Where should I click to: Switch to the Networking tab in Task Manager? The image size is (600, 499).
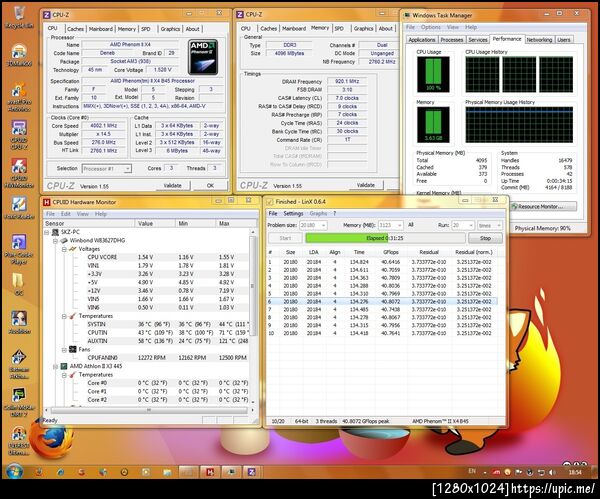click(539, 40)
